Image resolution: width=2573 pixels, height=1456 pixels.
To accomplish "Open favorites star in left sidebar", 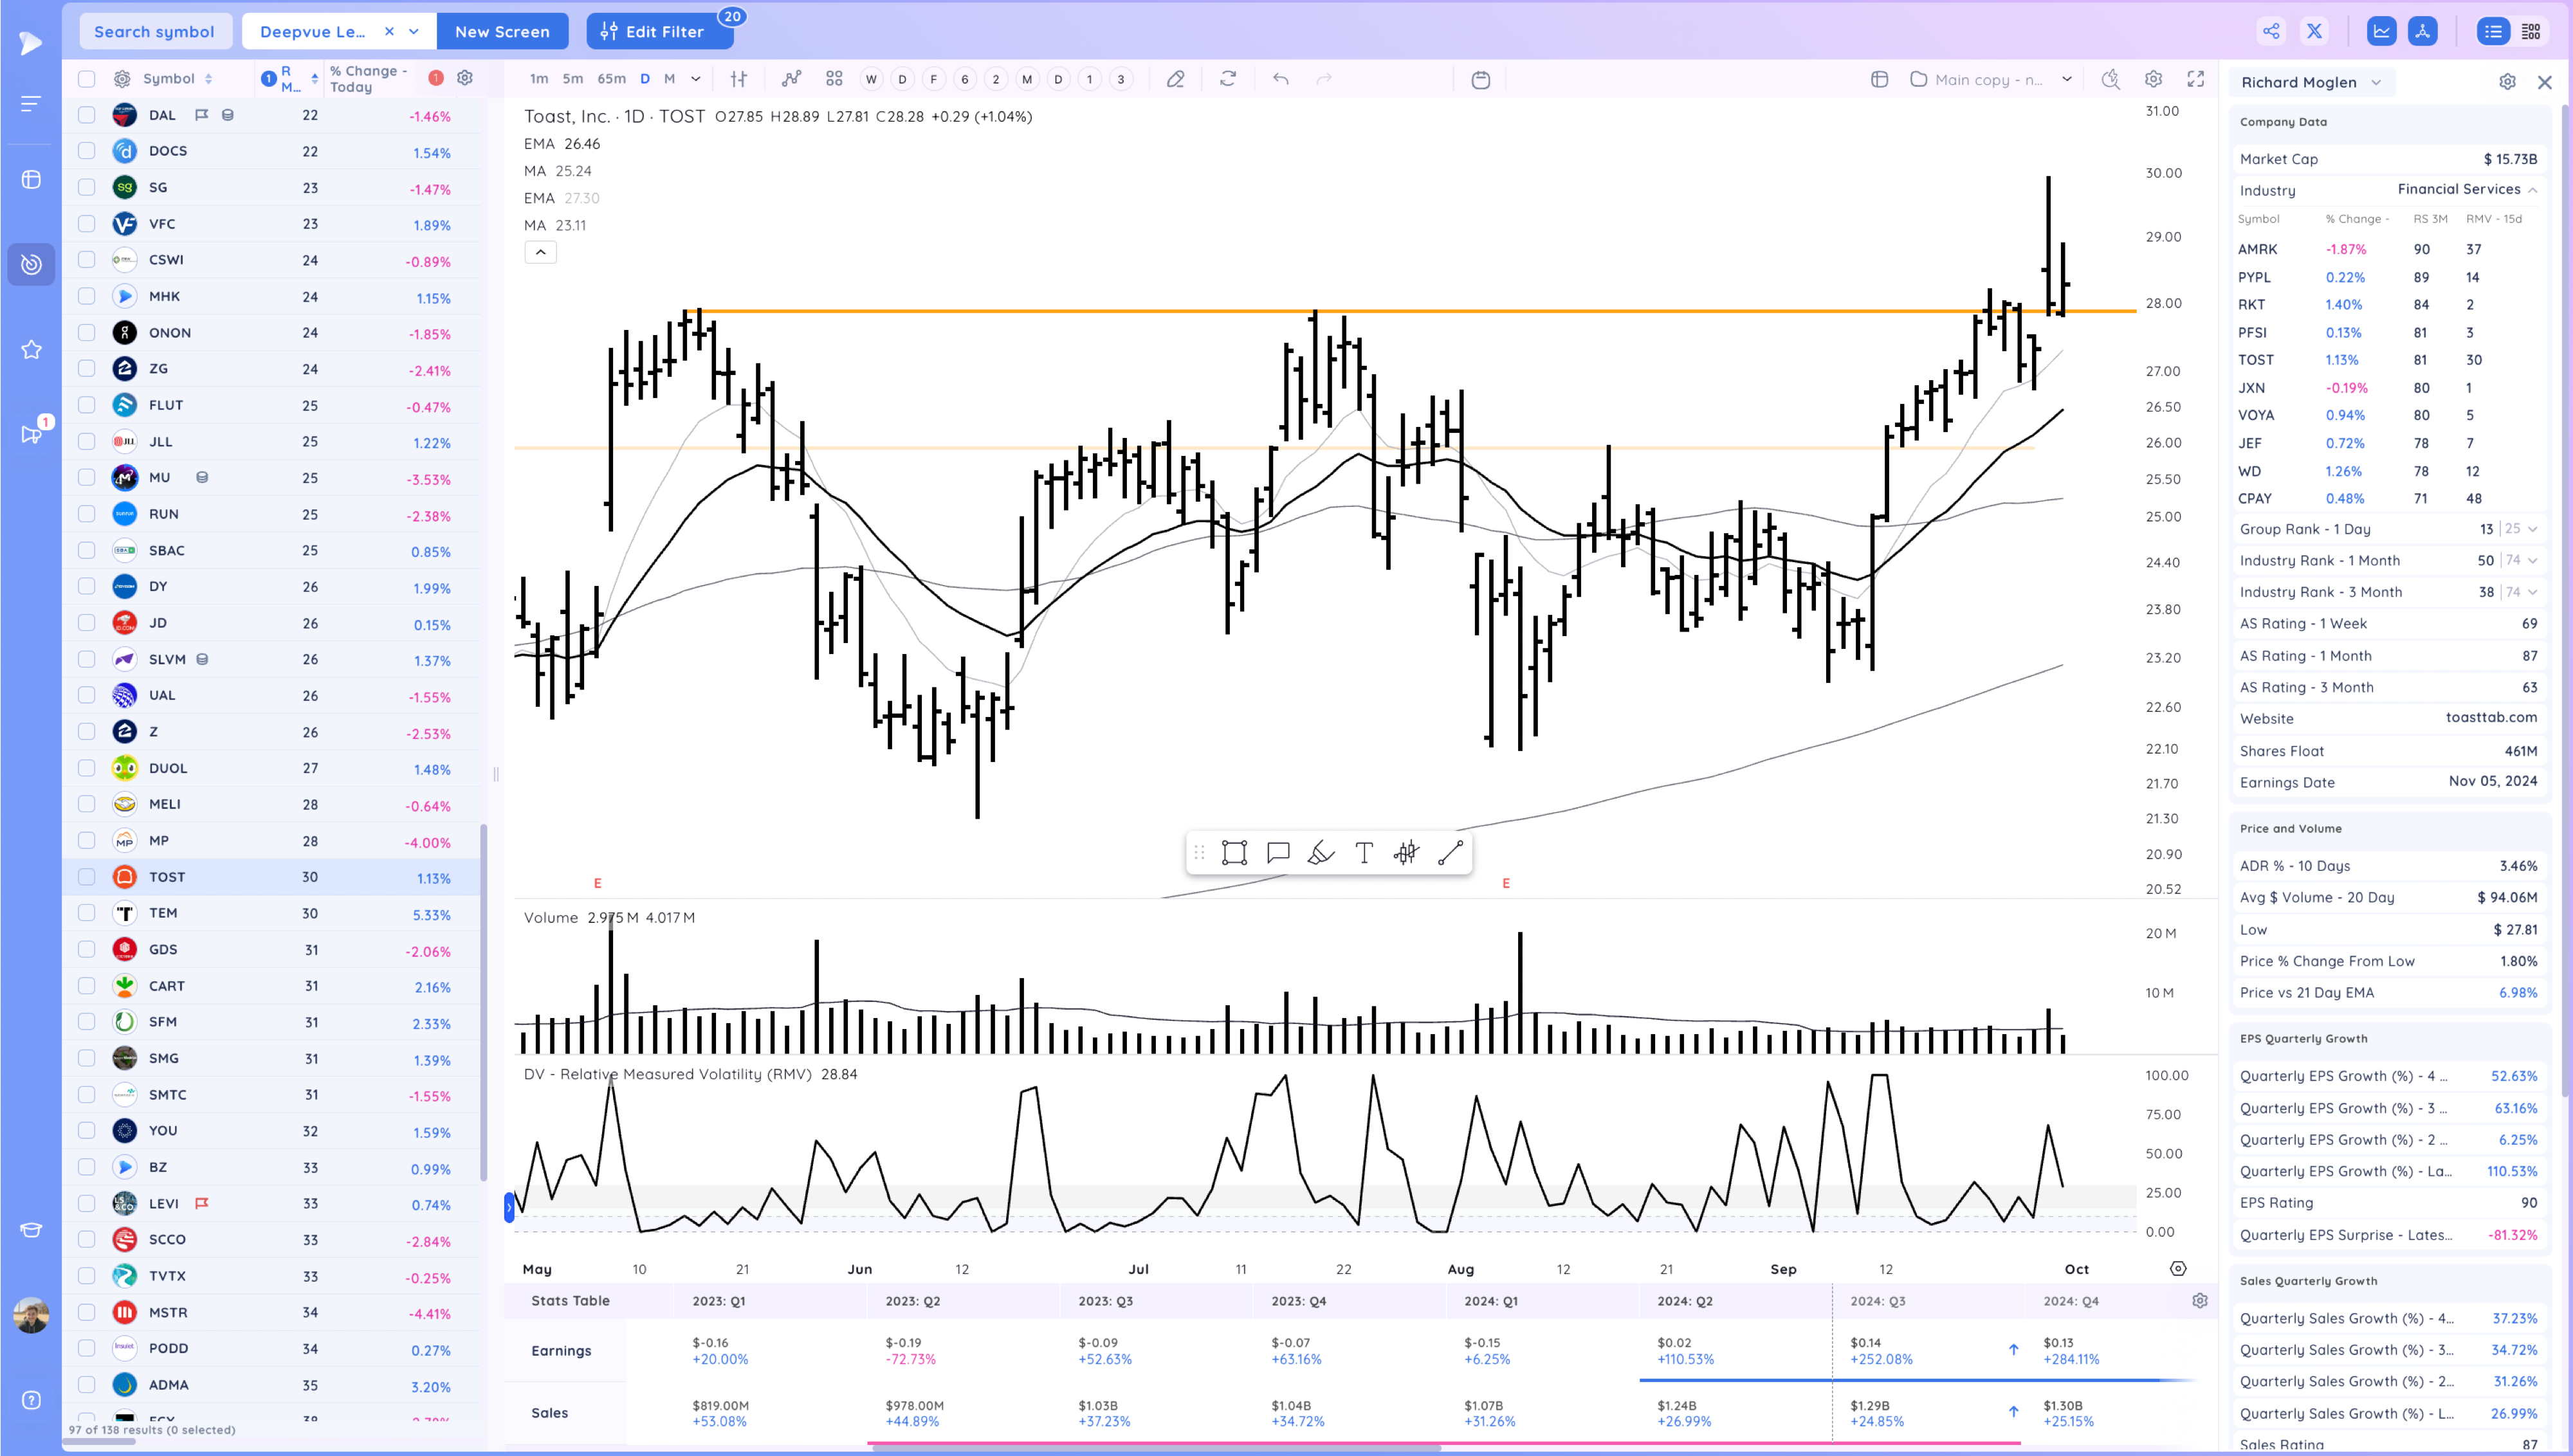I will coord(31,349).
